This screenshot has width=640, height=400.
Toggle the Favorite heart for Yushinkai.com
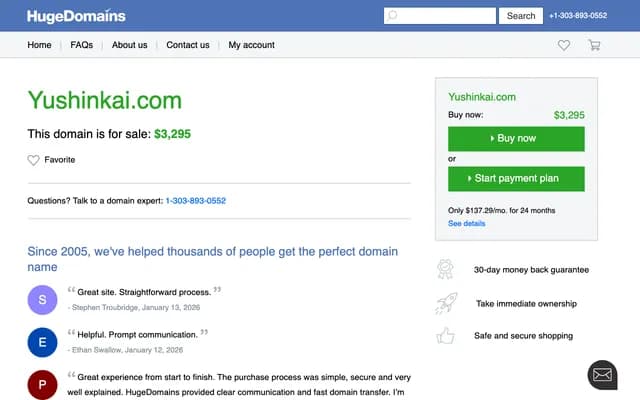click(x=33, y=160)
